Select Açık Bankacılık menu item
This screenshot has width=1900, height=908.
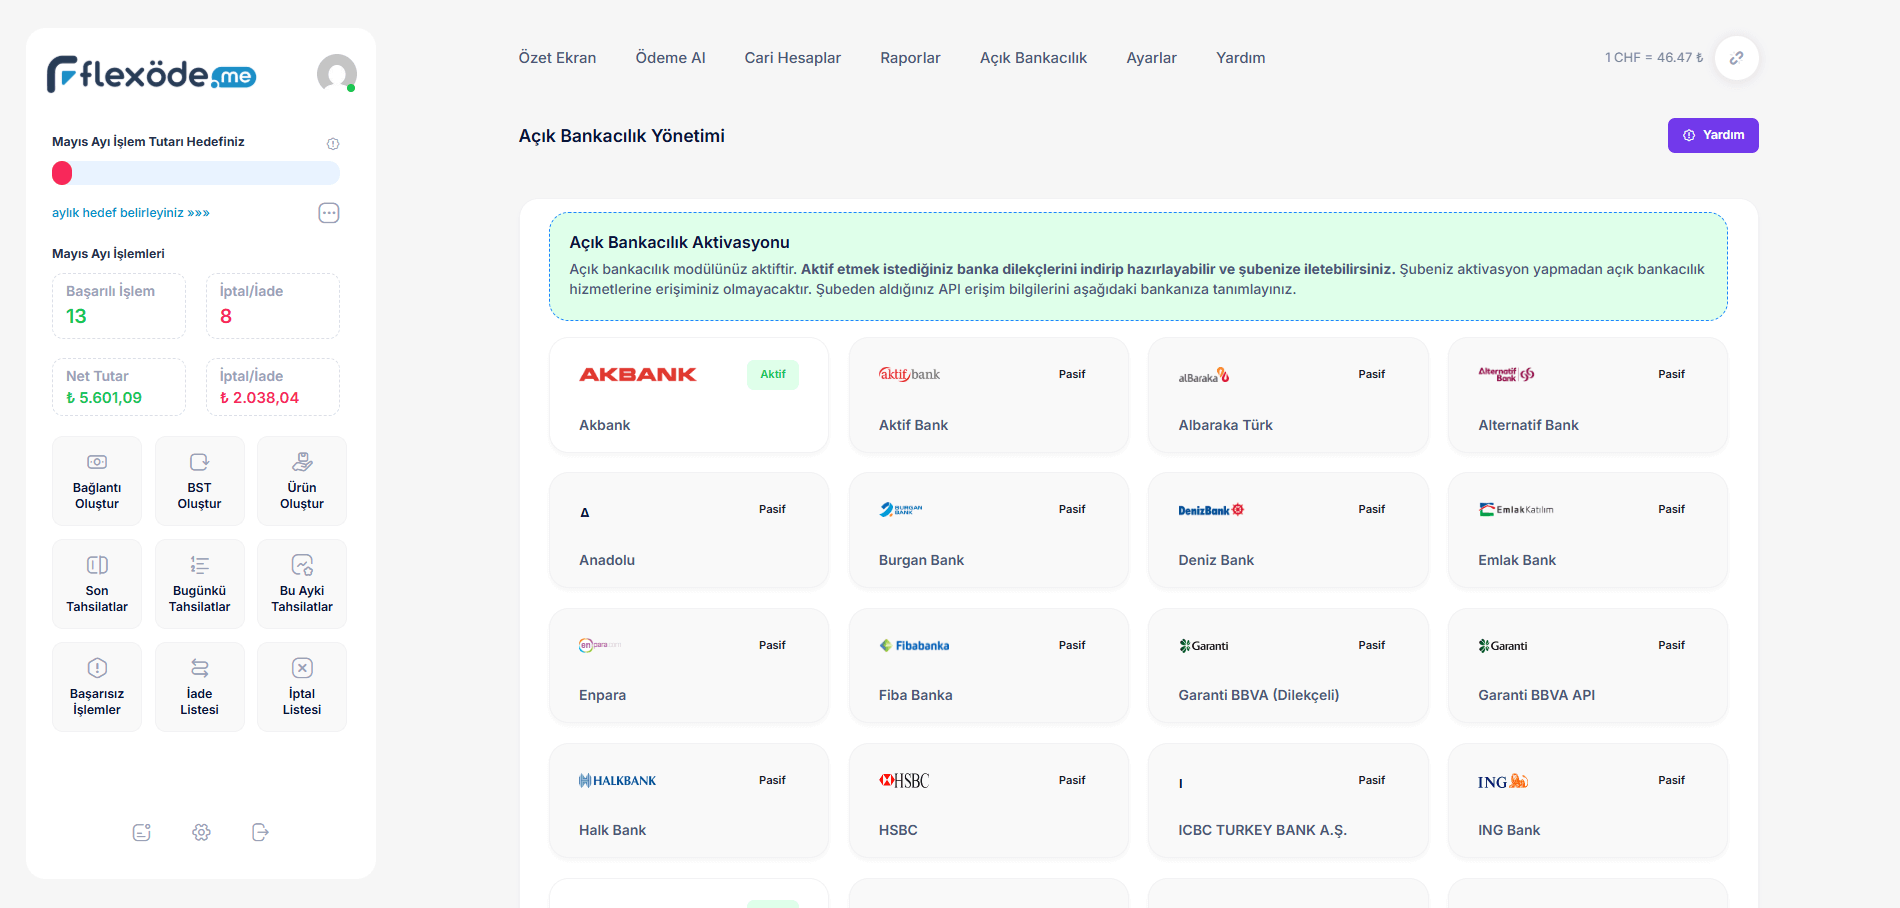tap(1033, 58)
